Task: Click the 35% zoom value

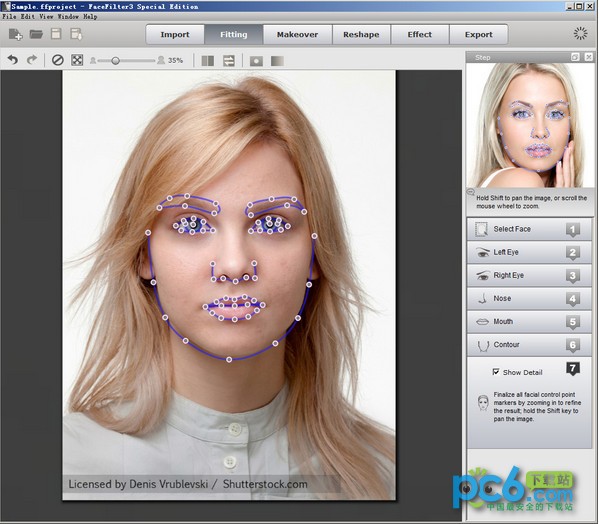Action: click(x=175, y=60)
